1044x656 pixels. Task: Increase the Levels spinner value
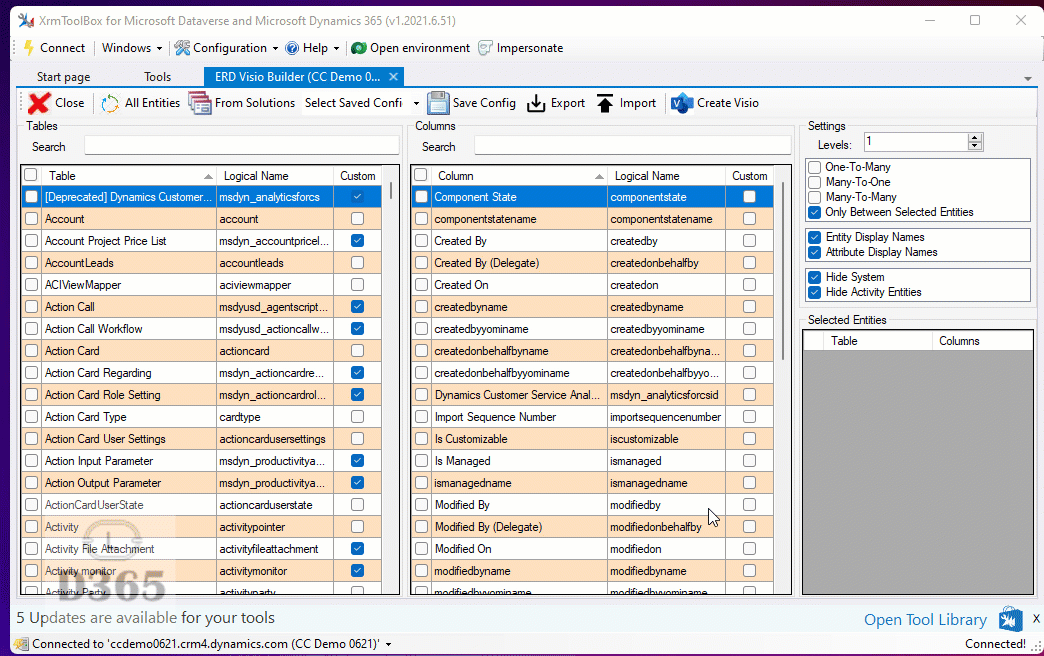pos(975,138)
